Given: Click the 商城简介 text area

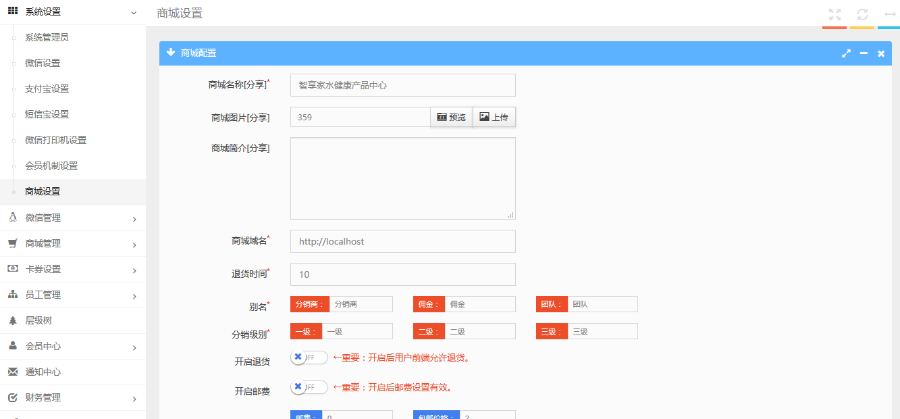Looking at the screenshot, I should tap(402, 178).
